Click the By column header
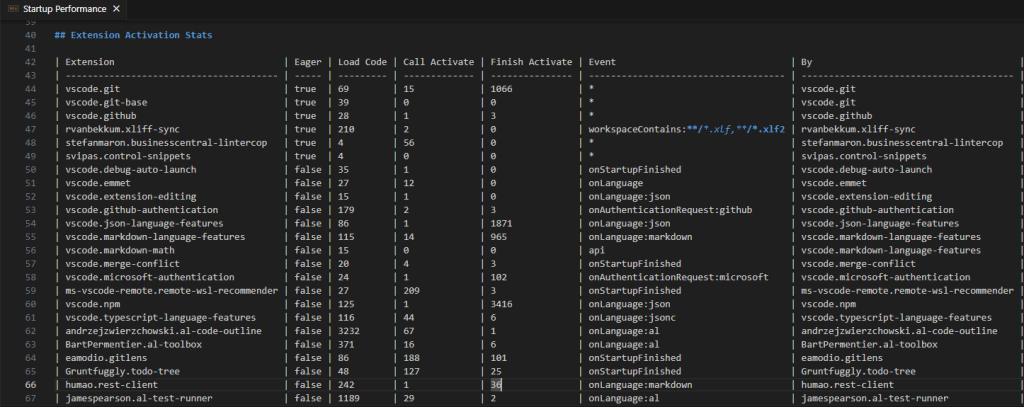Screen dimensions: 1024x407 (806, 62)
